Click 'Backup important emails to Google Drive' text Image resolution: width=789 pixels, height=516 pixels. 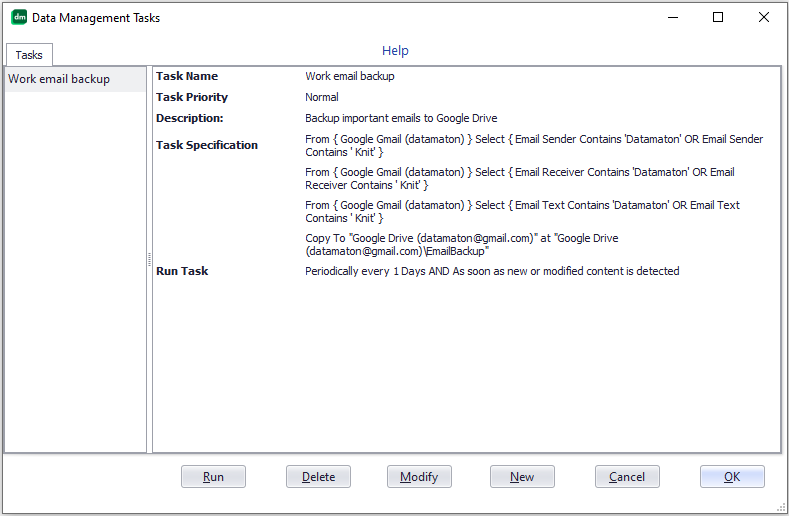(401, 118)
